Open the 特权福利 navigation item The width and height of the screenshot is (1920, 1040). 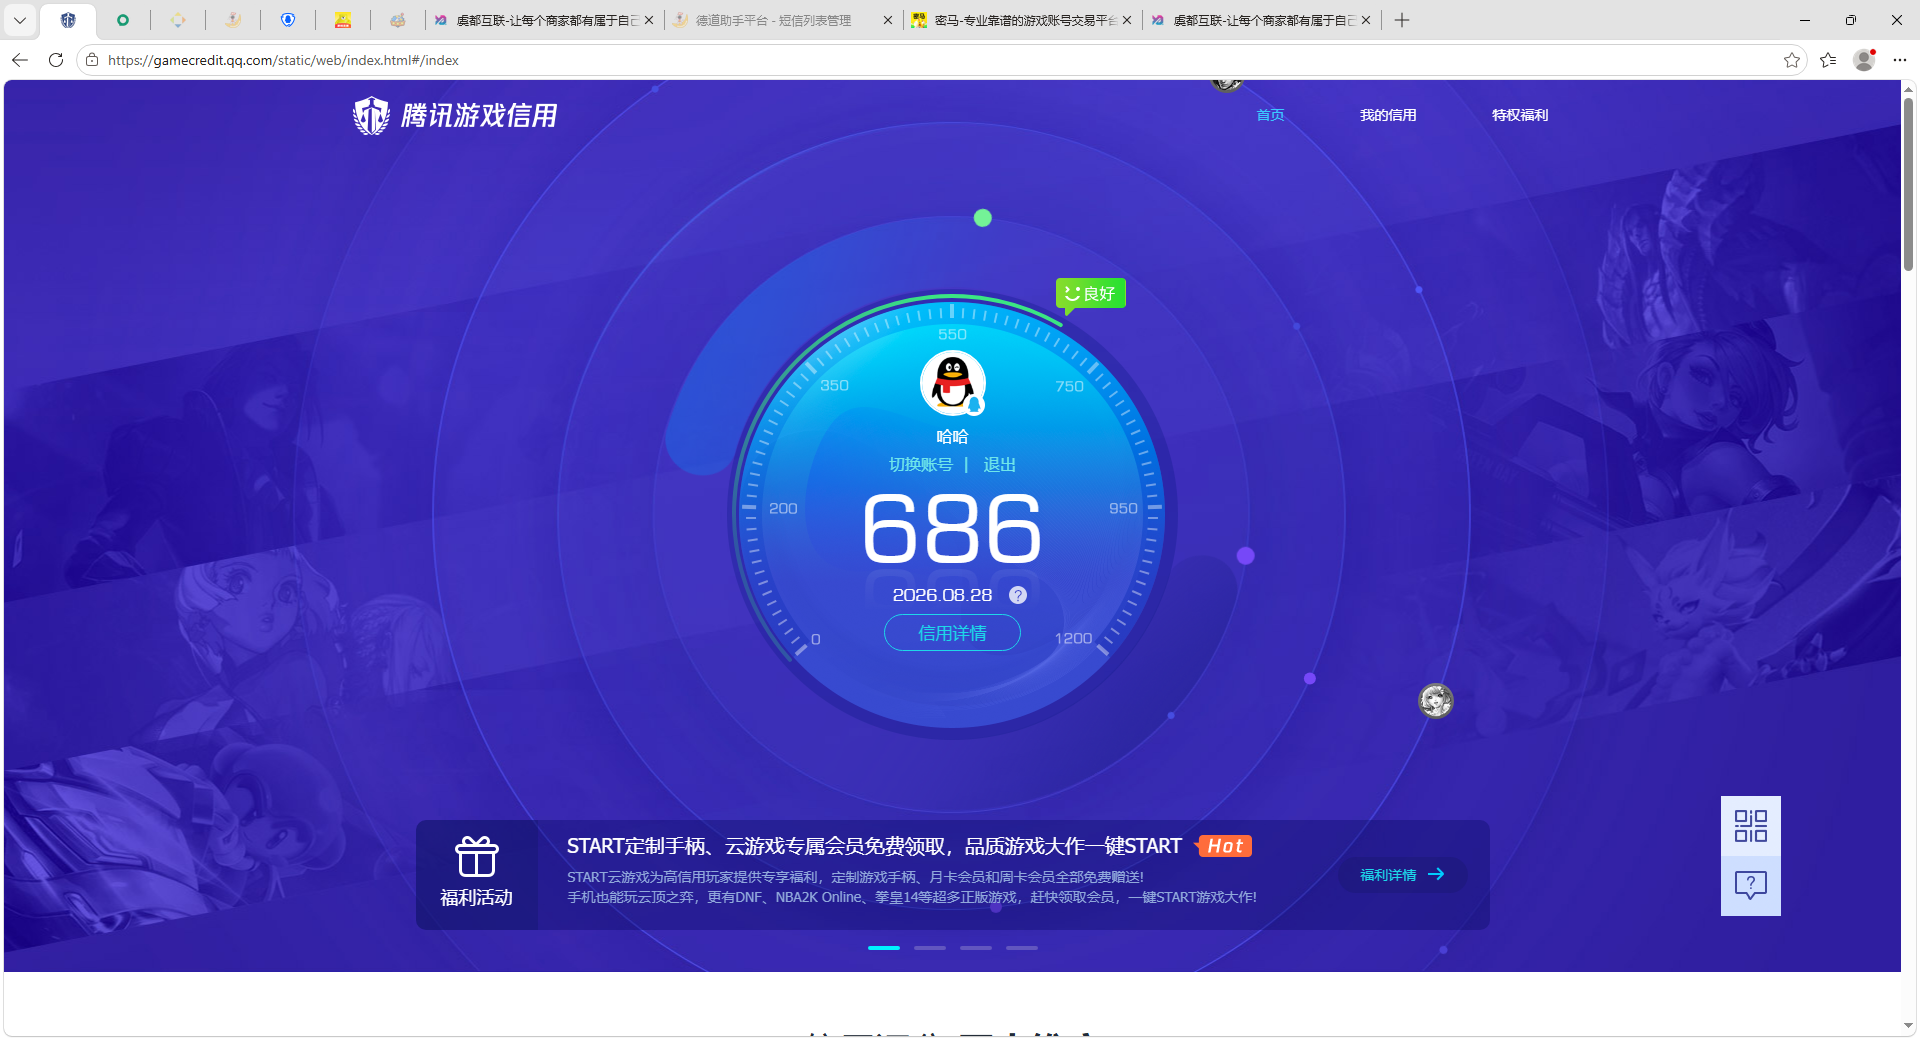pyautogui.click(x=1520, y=115)
